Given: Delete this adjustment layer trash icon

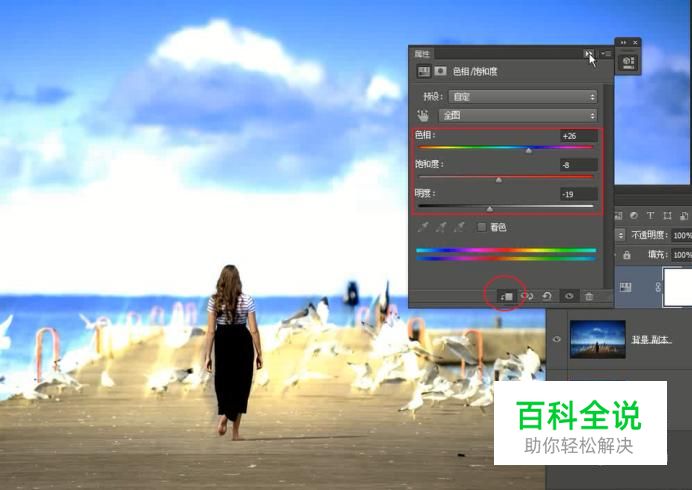Looking at the screenshot, I should [x=589, y=296].
